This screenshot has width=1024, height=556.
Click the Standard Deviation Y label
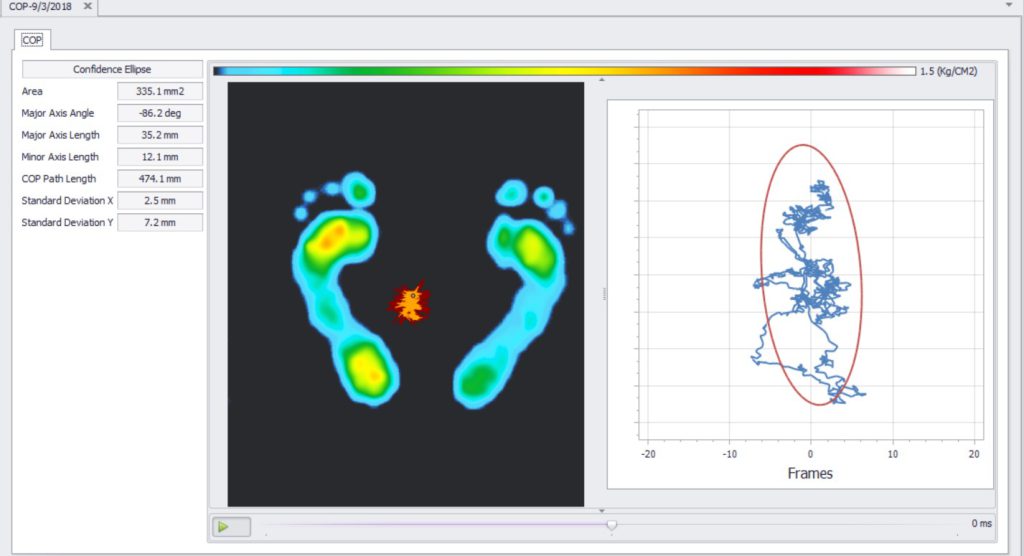pyautogui.click(x=67, y=222)
